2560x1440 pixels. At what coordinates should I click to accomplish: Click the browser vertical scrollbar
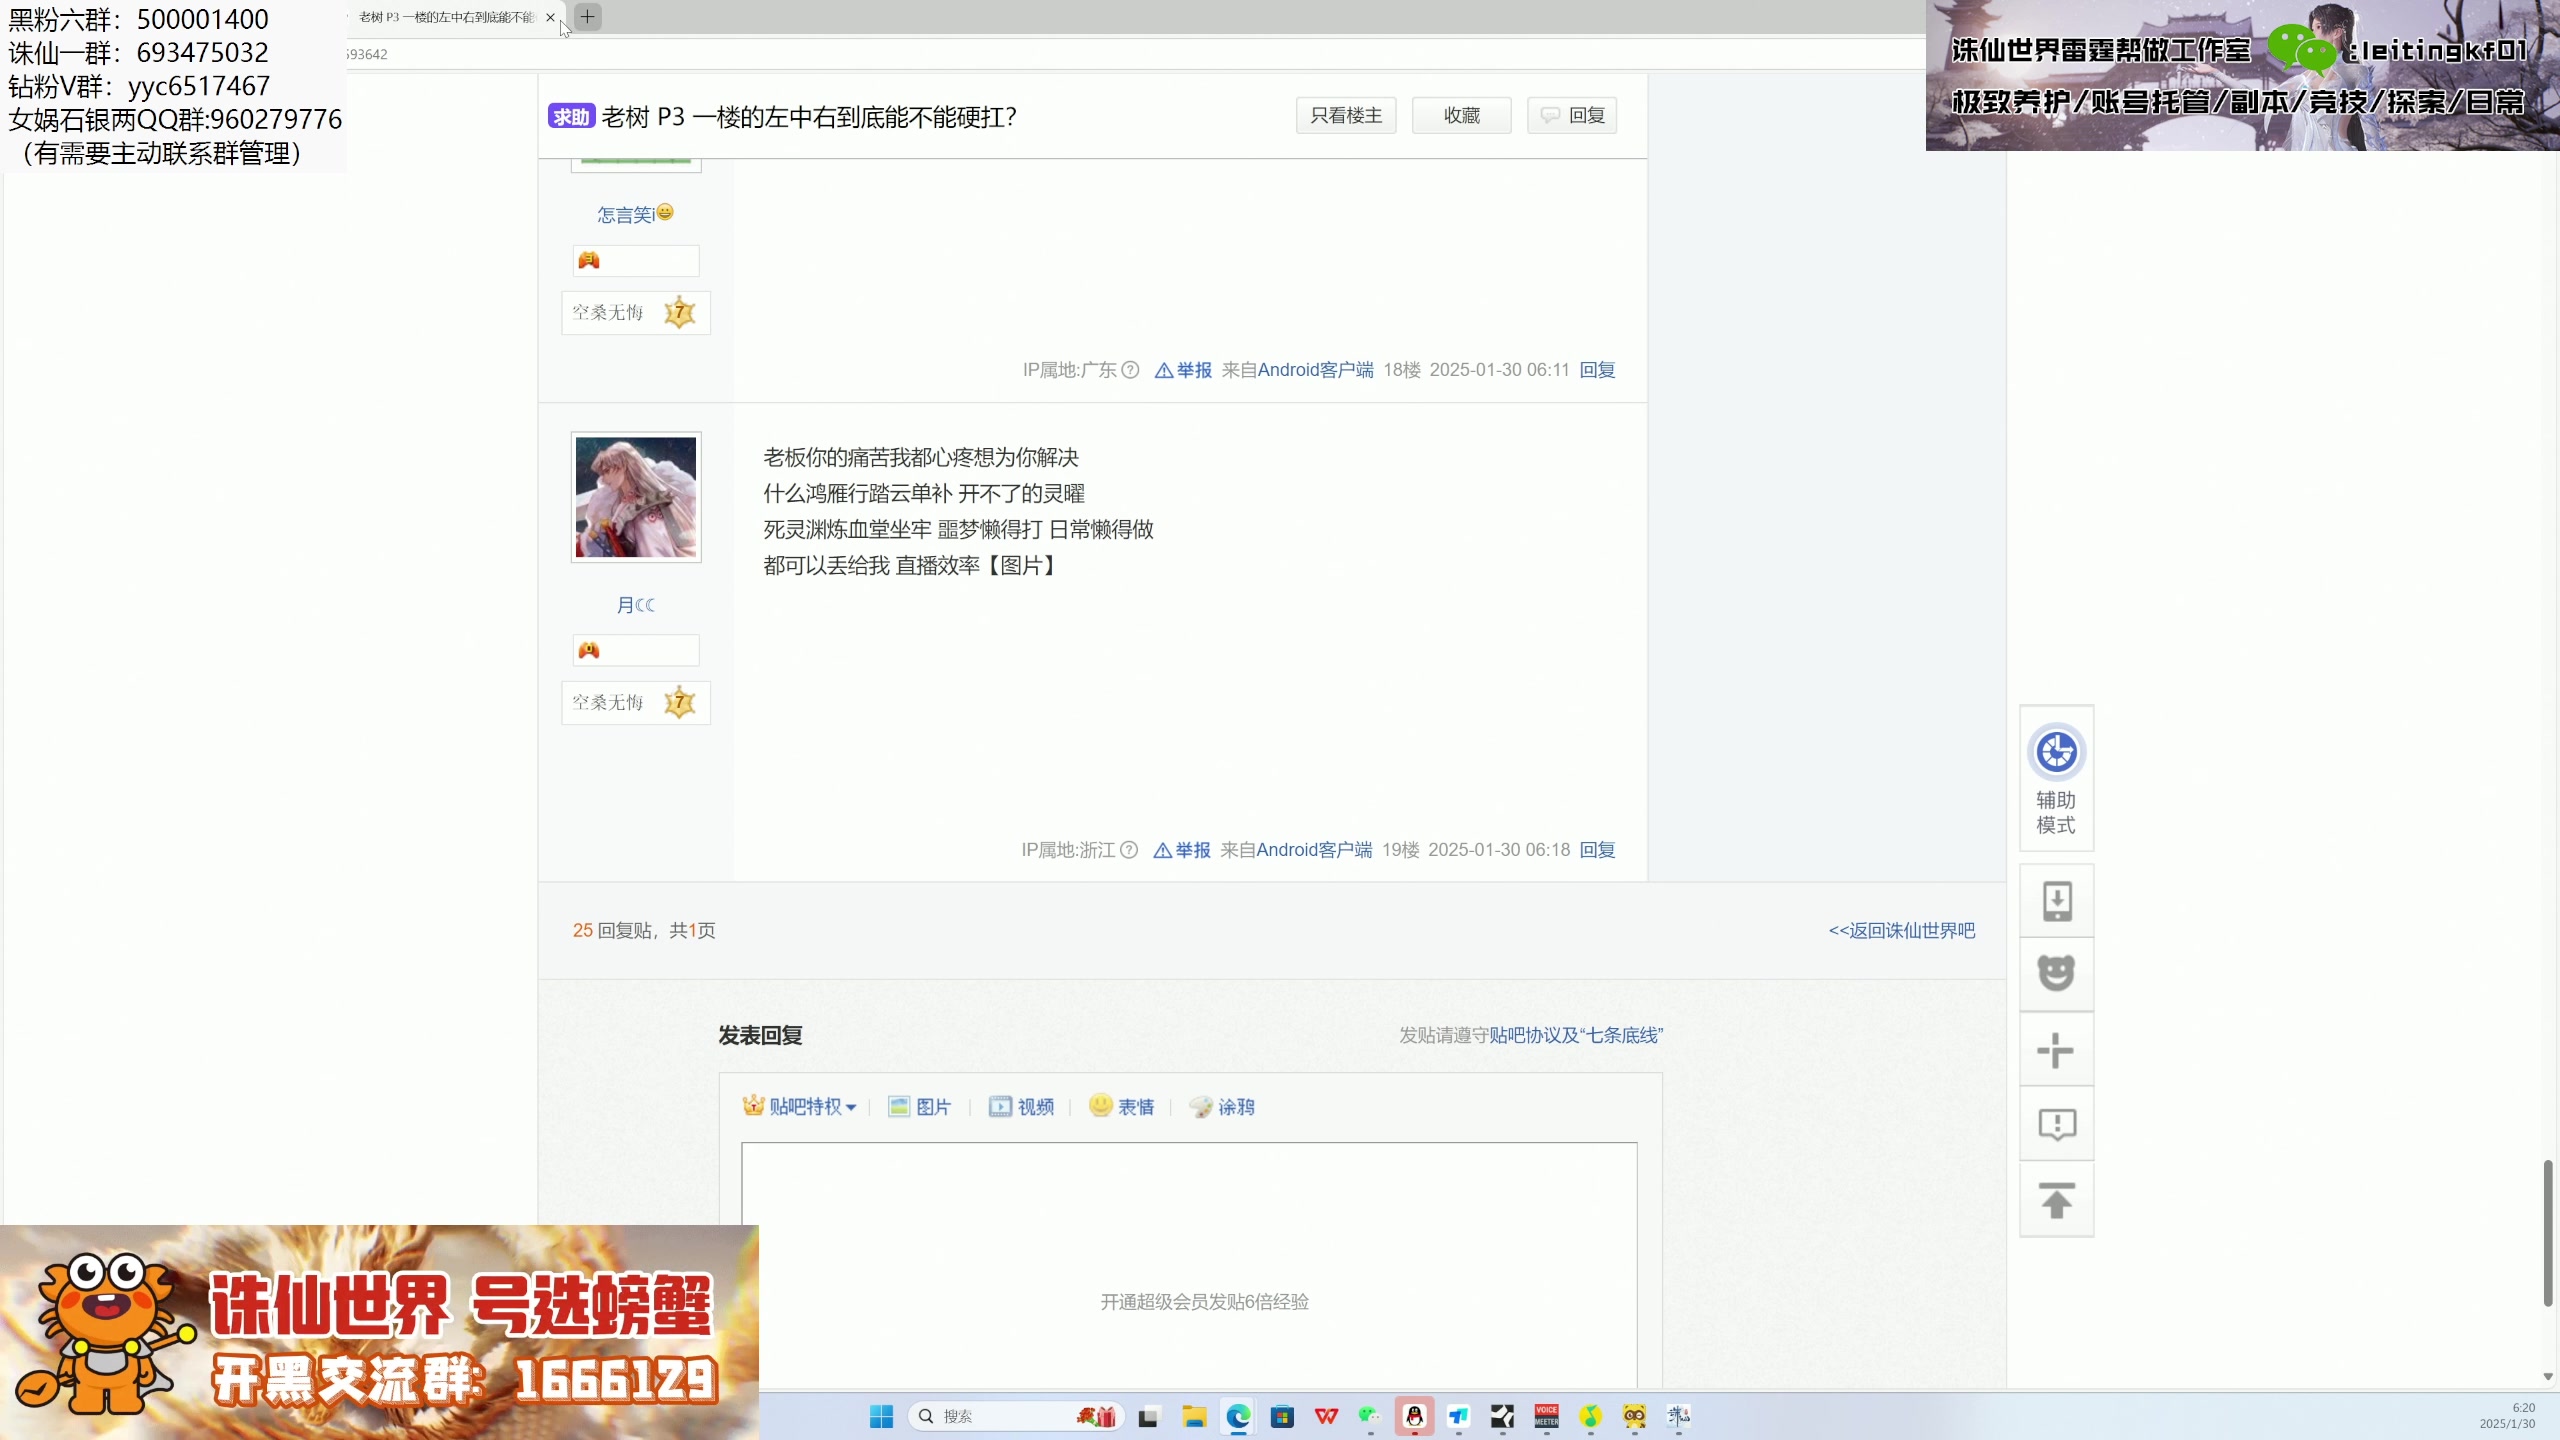2547,1230
